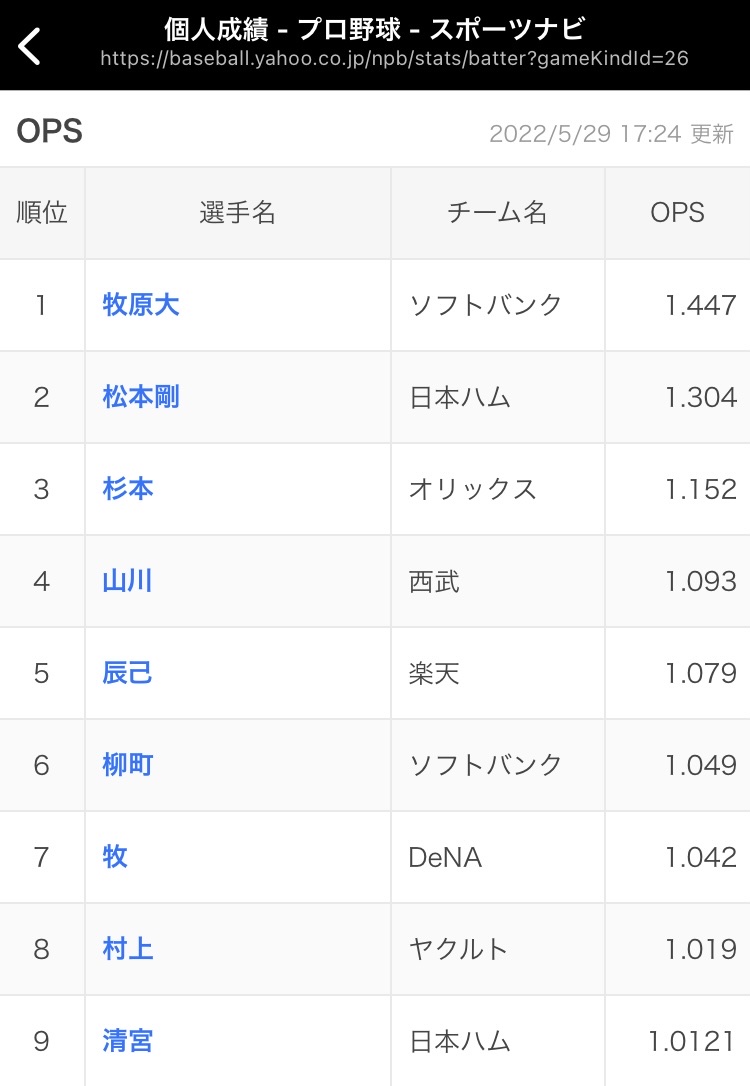
Task: Open player link 清宮
Action: [127, 1040]
